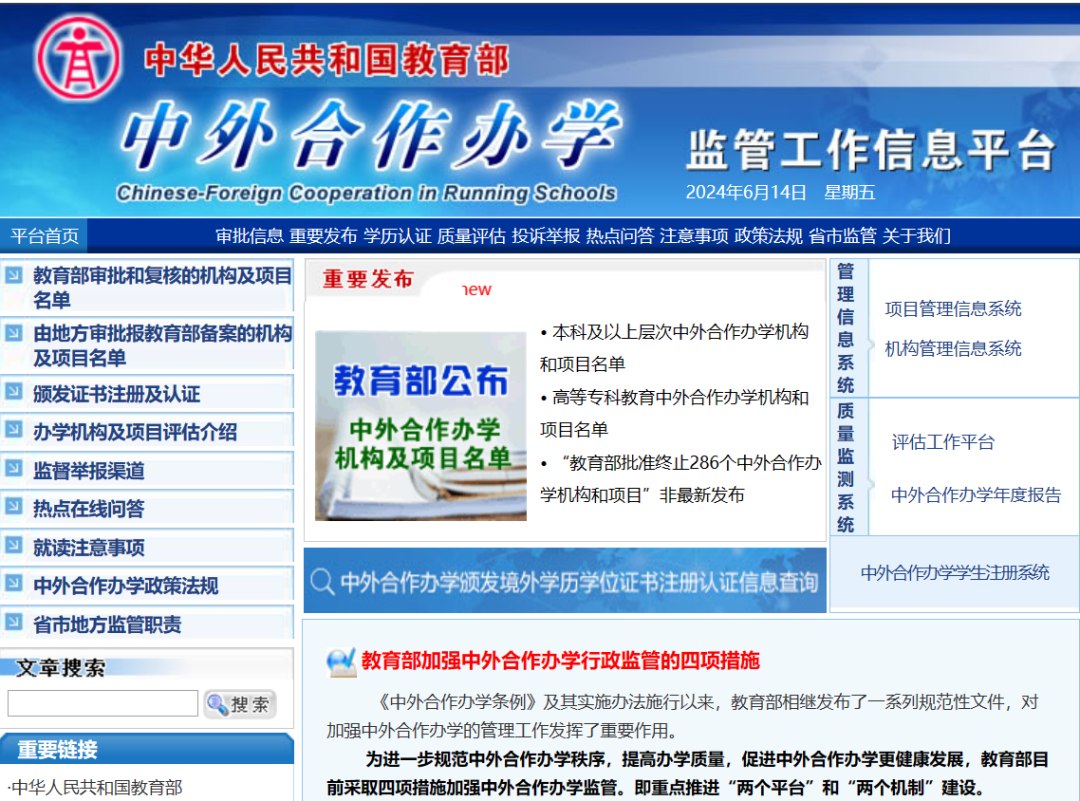Click the 文章搜索 text input box
Image resolution: width=1080 pixels, height=801 pixels.
click(103, 703)
